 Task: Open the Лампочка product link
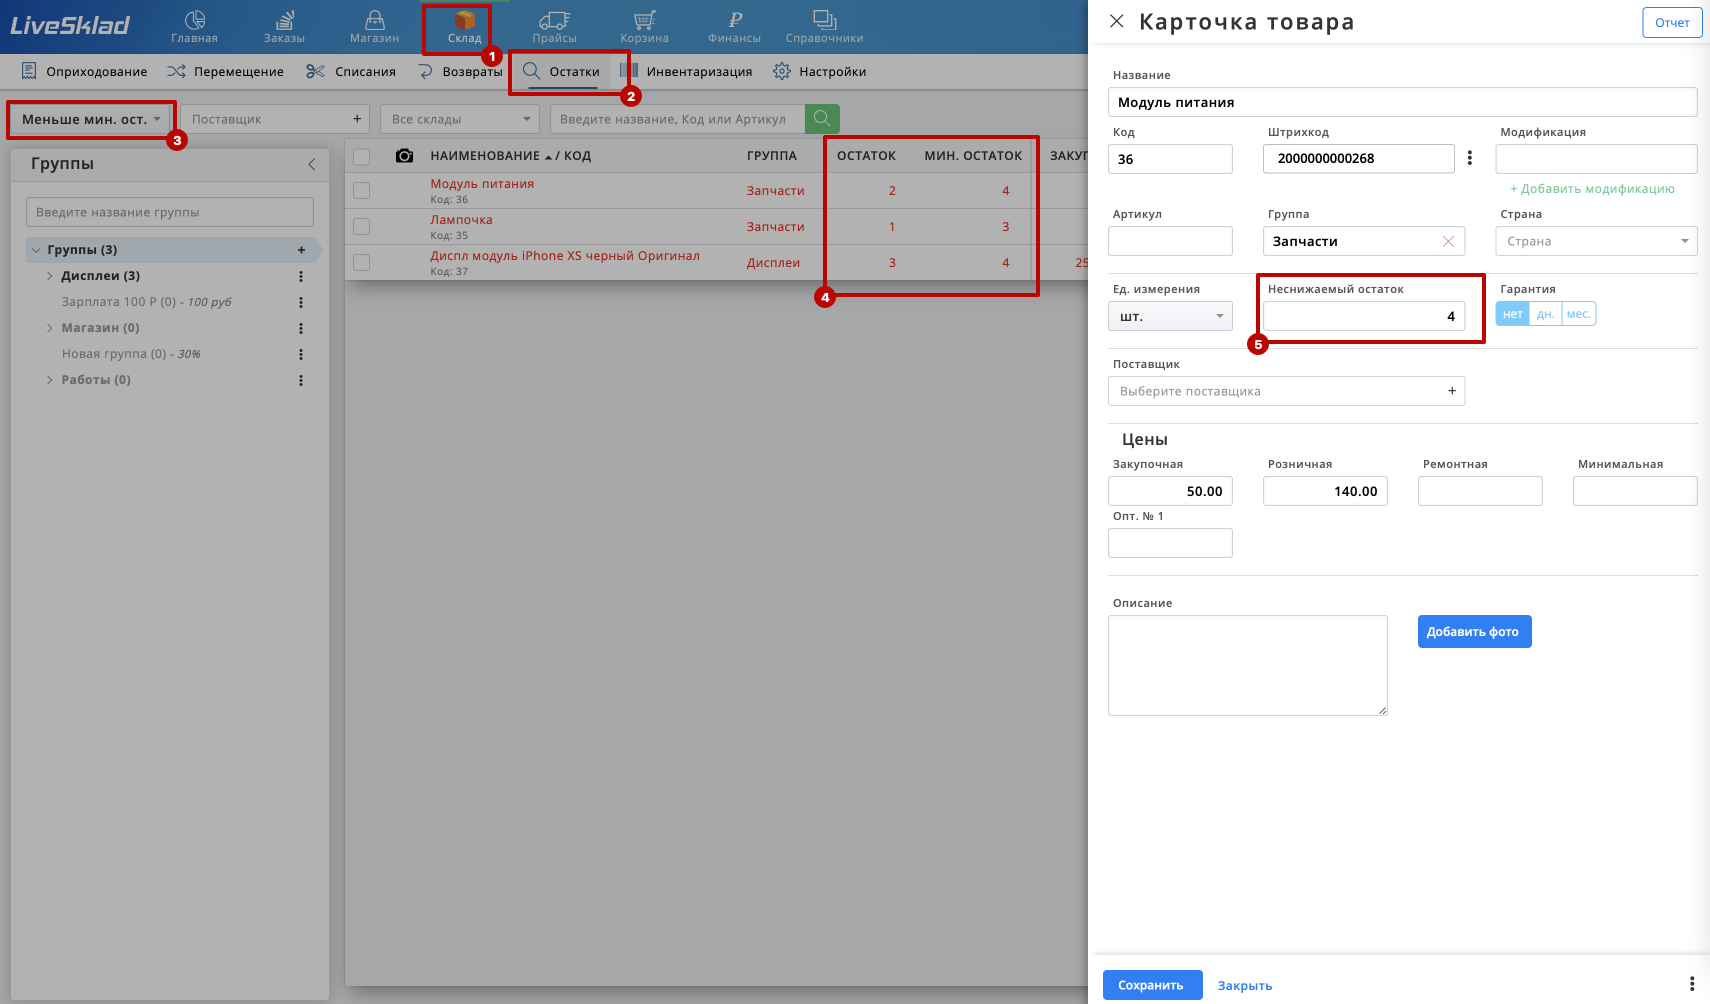click(x=461, y=219)
